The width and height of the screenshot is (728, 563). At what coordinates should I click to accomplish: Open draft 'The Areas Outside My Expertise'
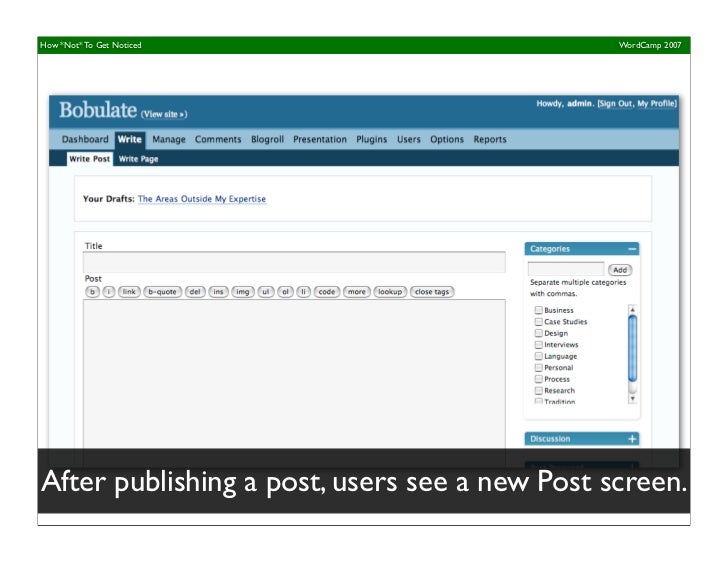[x=202, y=199]
